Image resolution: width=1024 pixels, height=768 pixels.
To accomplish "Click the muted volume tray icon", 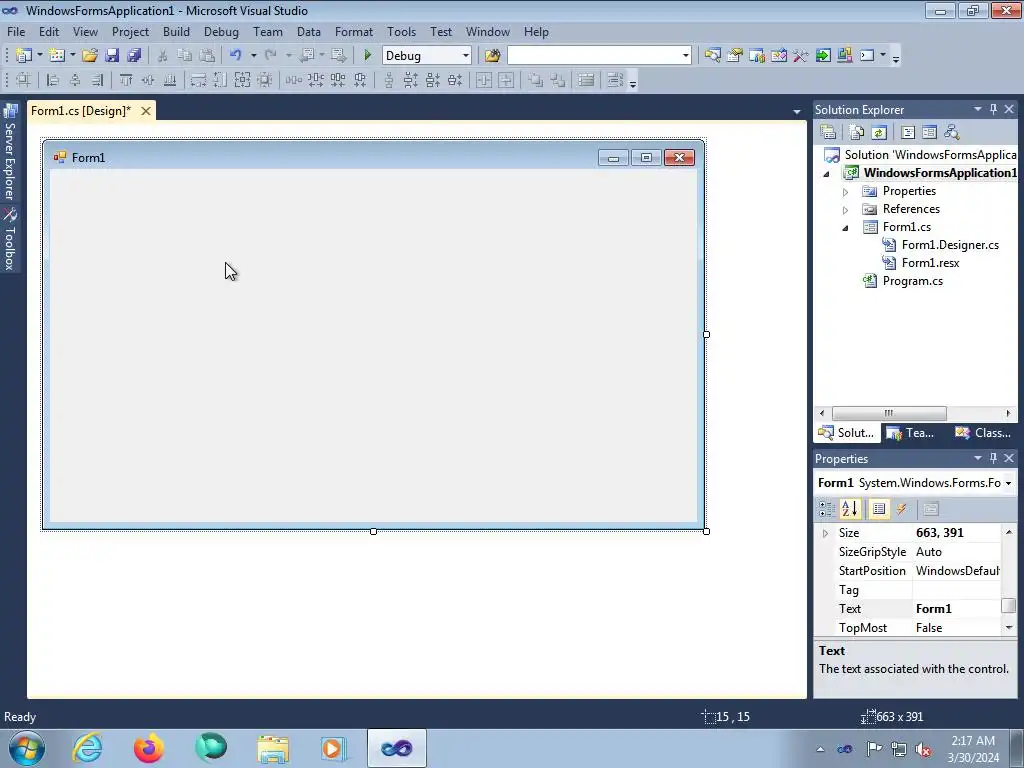I will [923, 749].
